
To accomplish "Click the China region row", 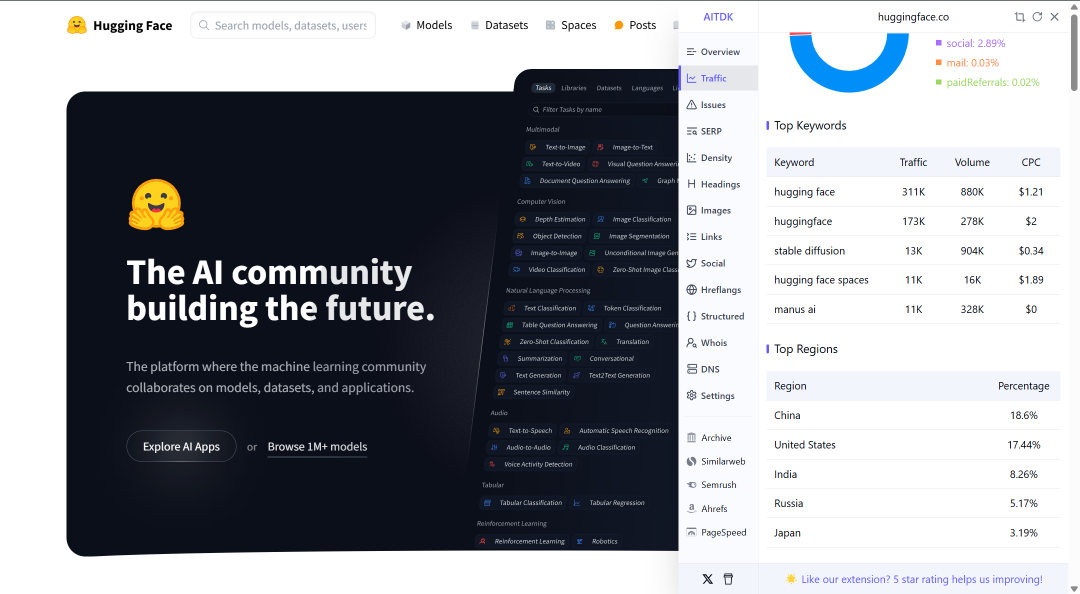I will coord(913,416).
